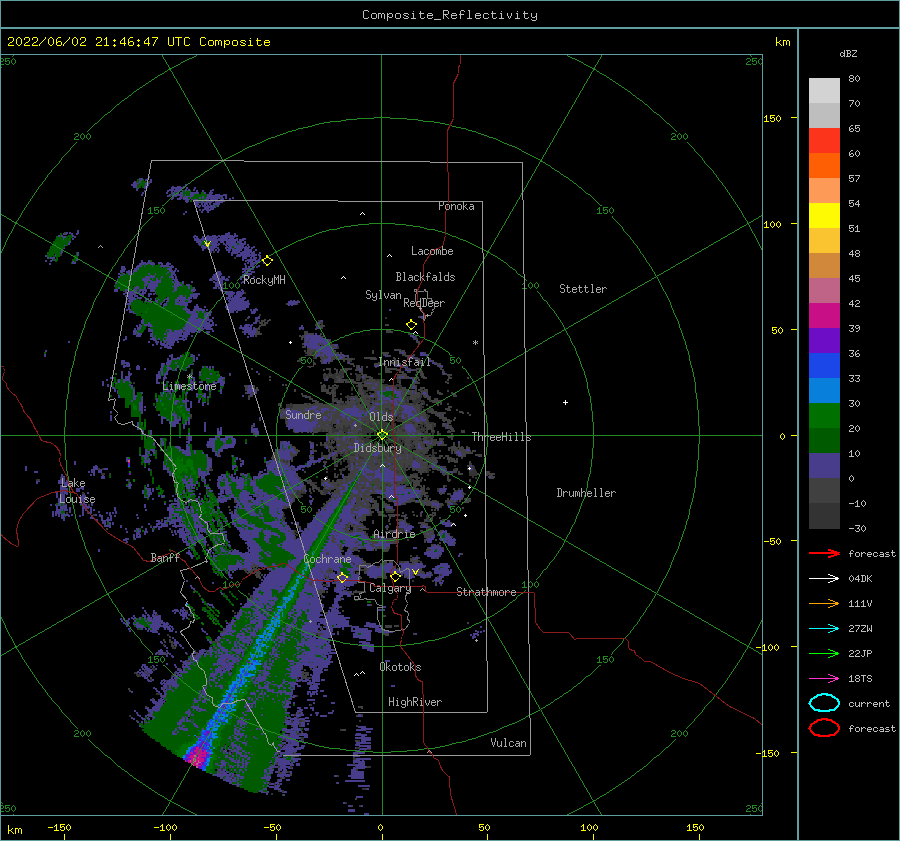
Task: Select the Drumheller label
Action: pyautogui.click(x=585, y=493)
